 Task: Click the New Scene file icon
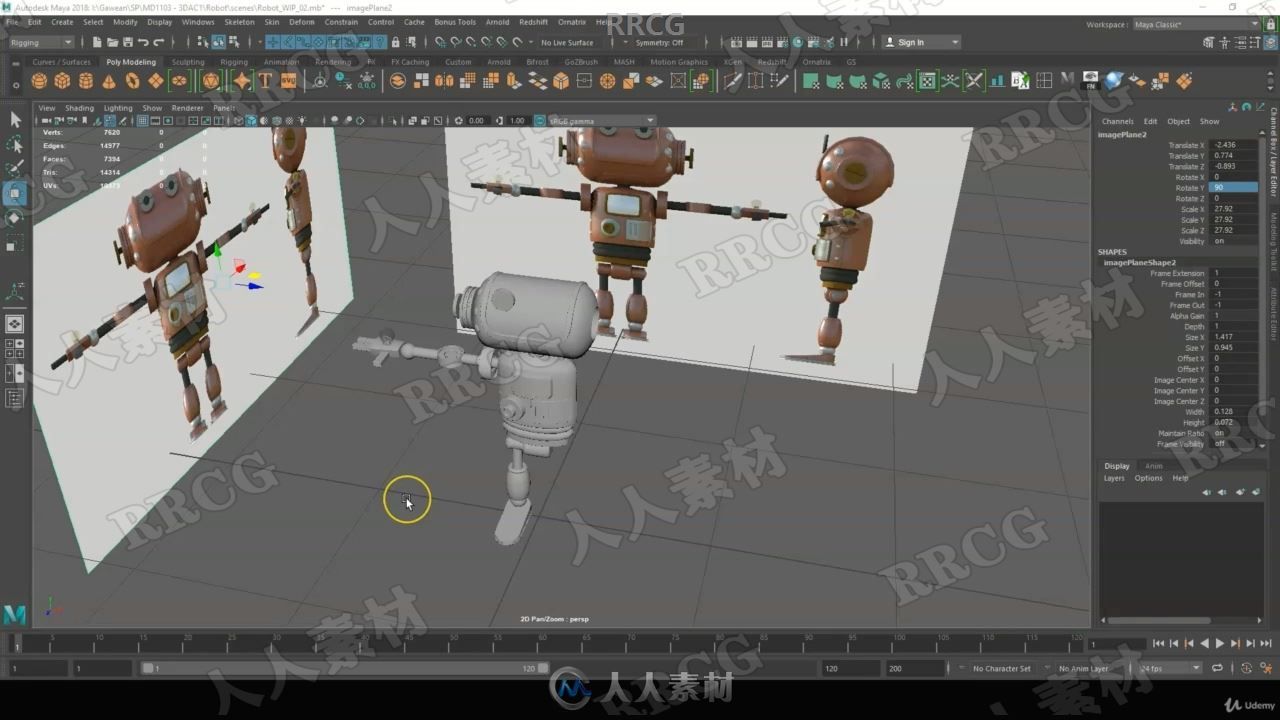pyautogui.click(x=97, y=42)
